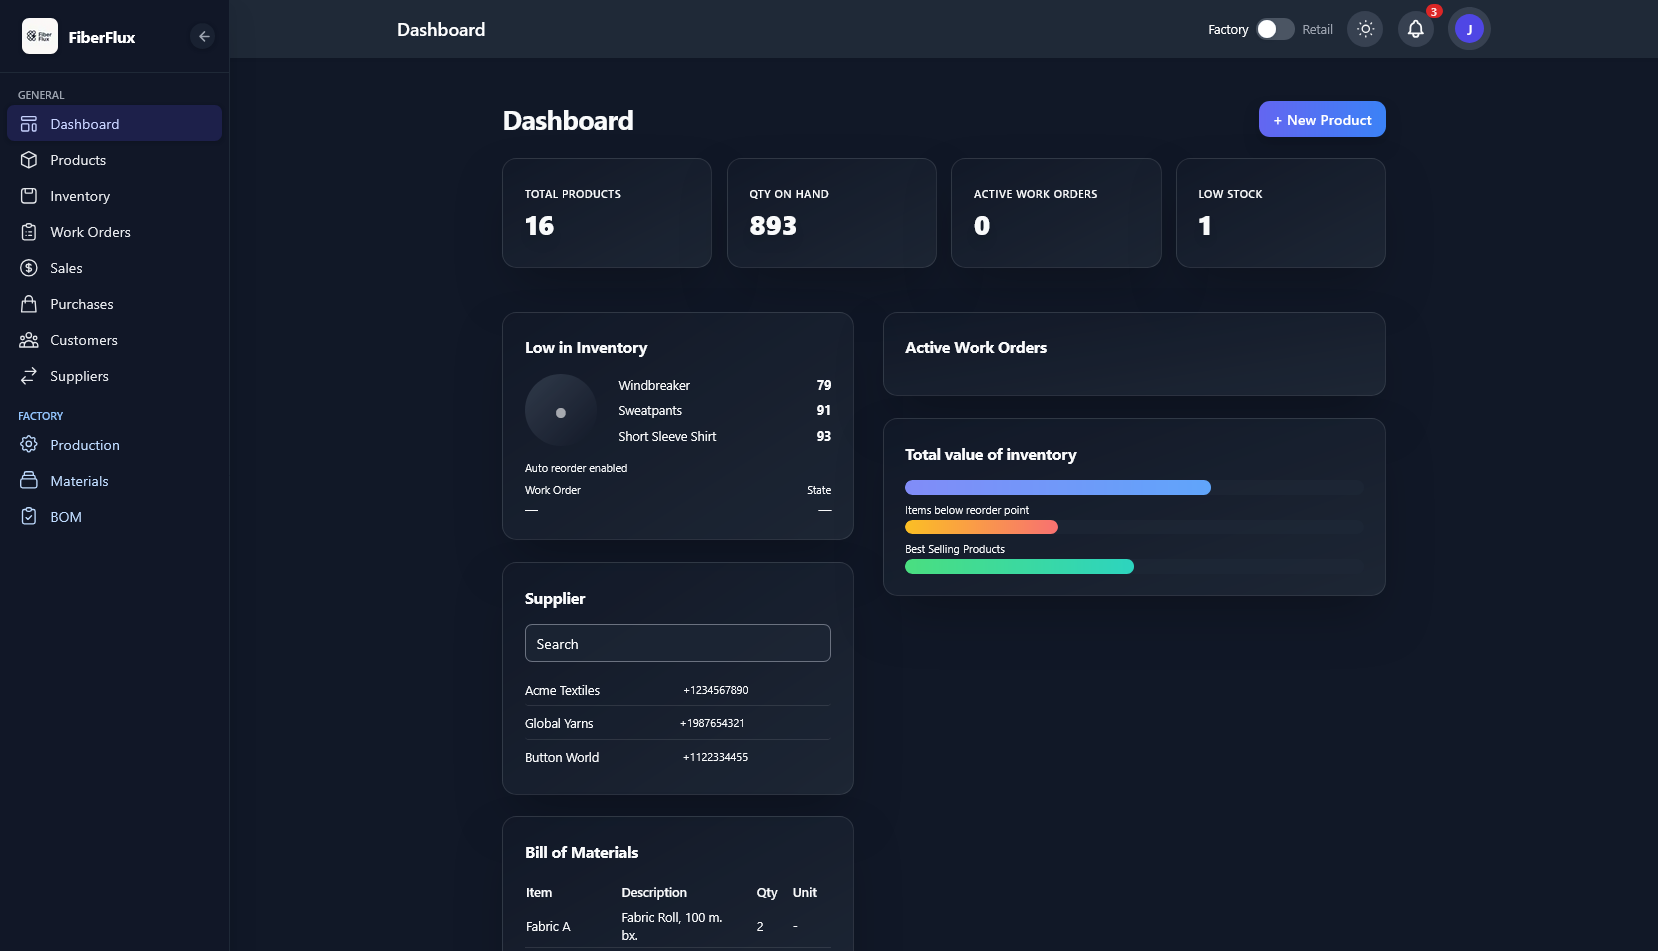Click the FiberFlux logo to expand navigation
This screenshot has height=951, width=1658.
point(40,36)
